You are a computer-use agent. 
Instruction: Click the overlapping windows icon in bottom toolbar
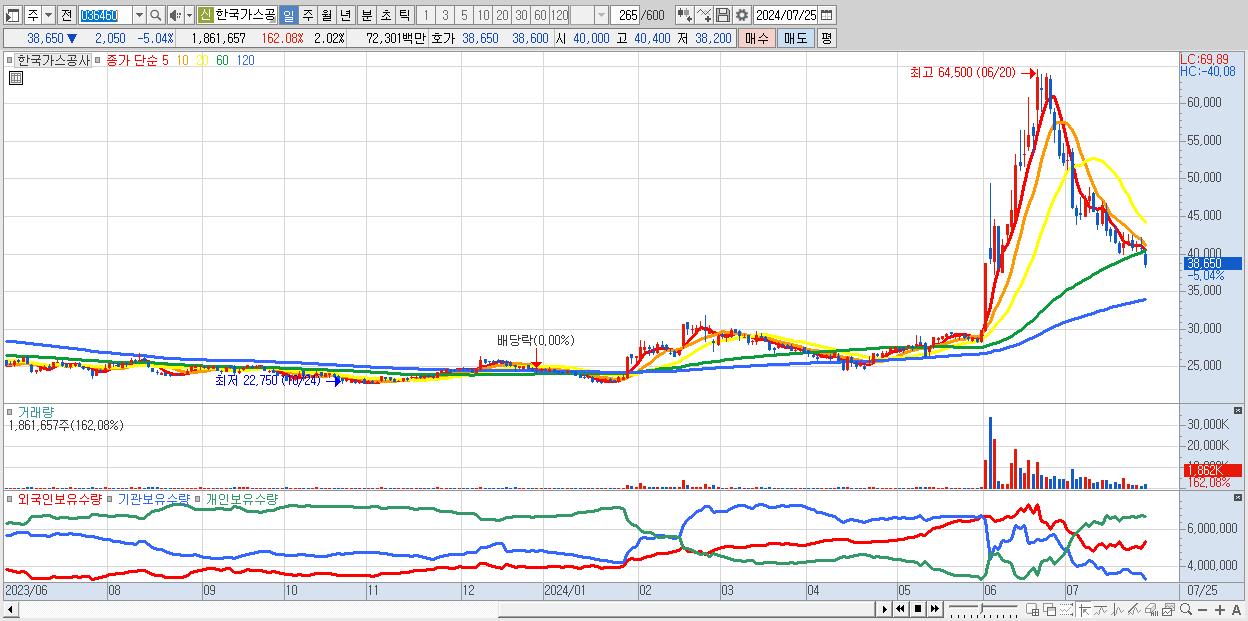(x=1050, y=610)
